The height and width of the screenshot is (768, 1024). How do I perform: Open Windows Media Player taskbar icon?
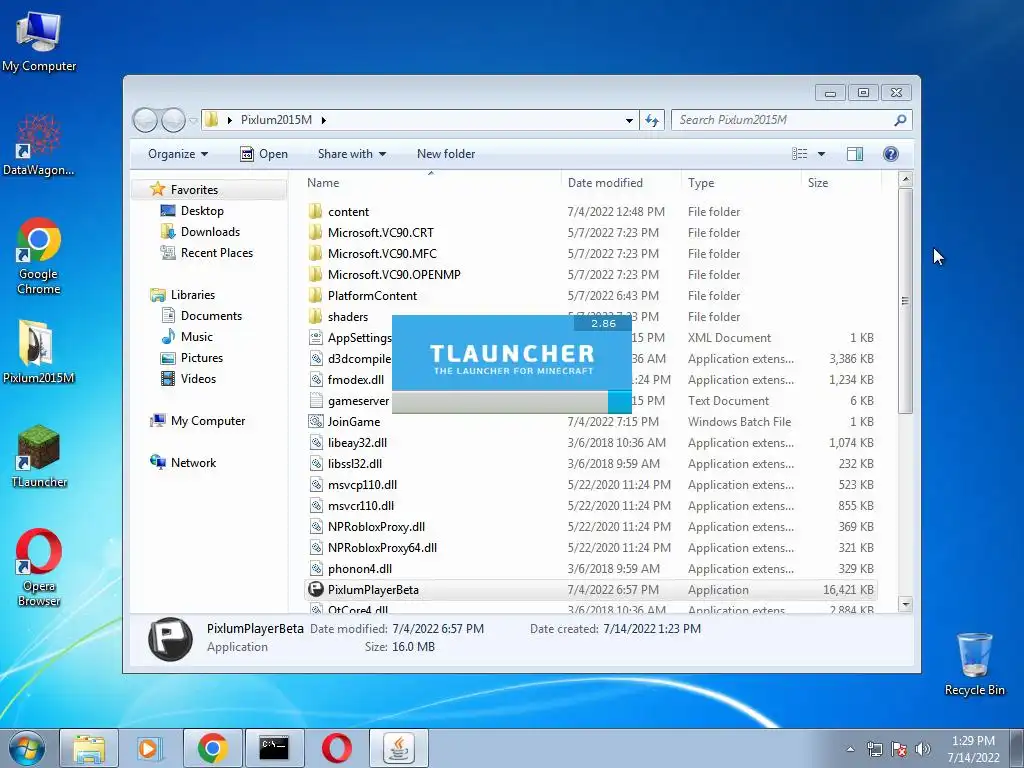150,748
